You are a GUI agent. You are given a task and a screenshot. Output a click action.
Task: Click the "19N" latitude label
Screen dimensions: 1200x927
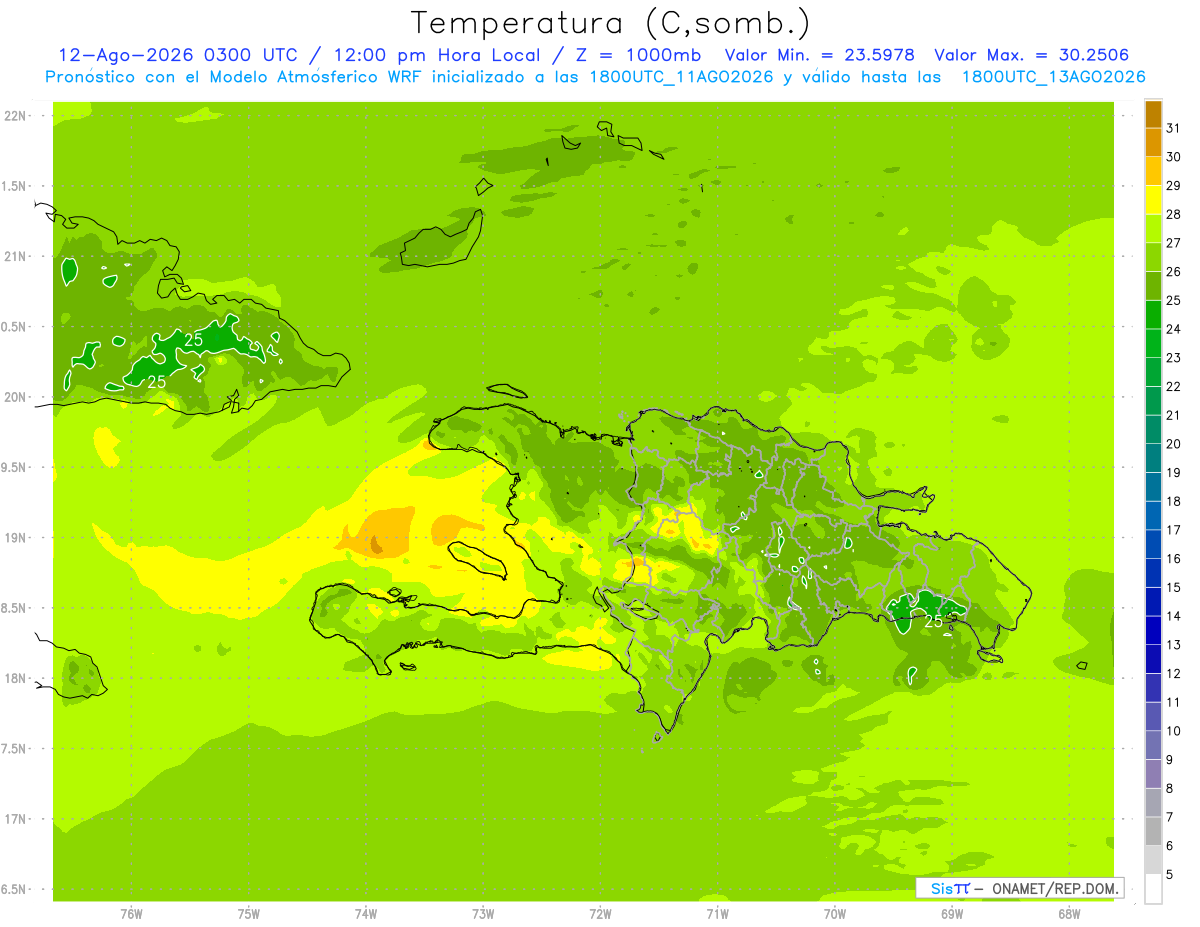[x=15, y=538]
